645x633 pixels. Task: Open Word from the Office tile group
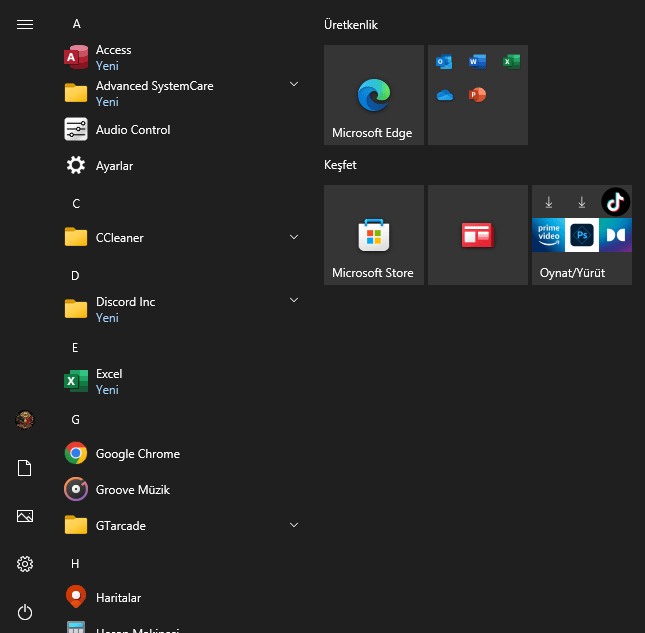point(477,62)
